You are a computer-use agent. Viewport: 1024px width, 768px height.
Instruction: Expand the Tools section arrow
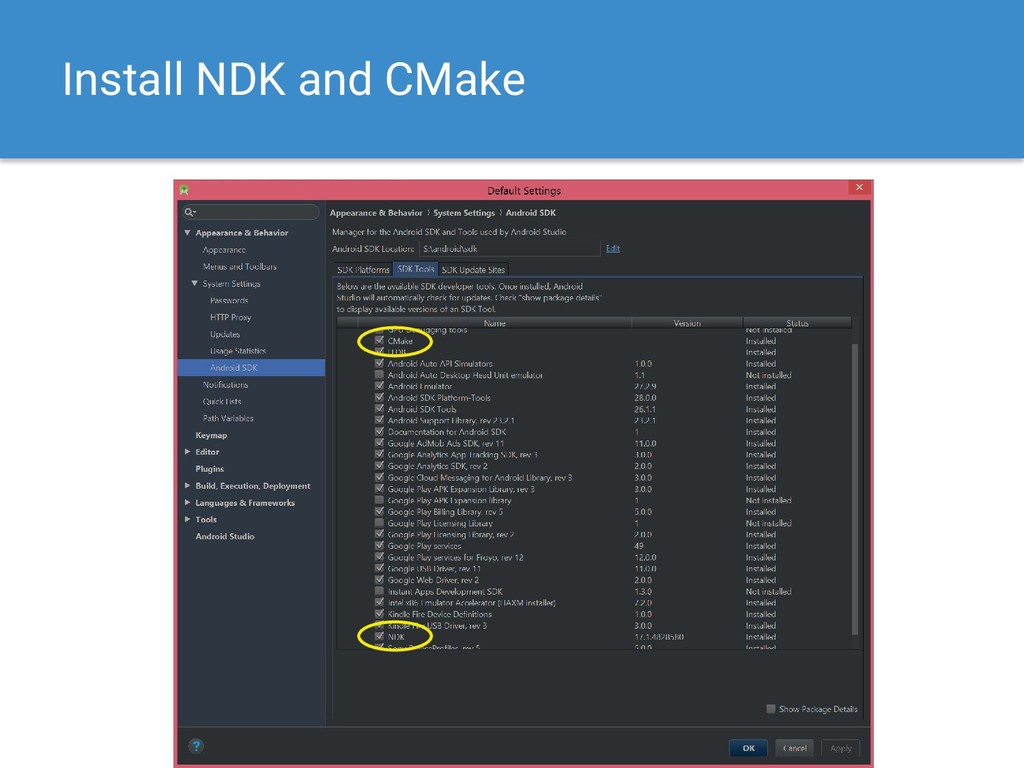click(x=187, y=519)
